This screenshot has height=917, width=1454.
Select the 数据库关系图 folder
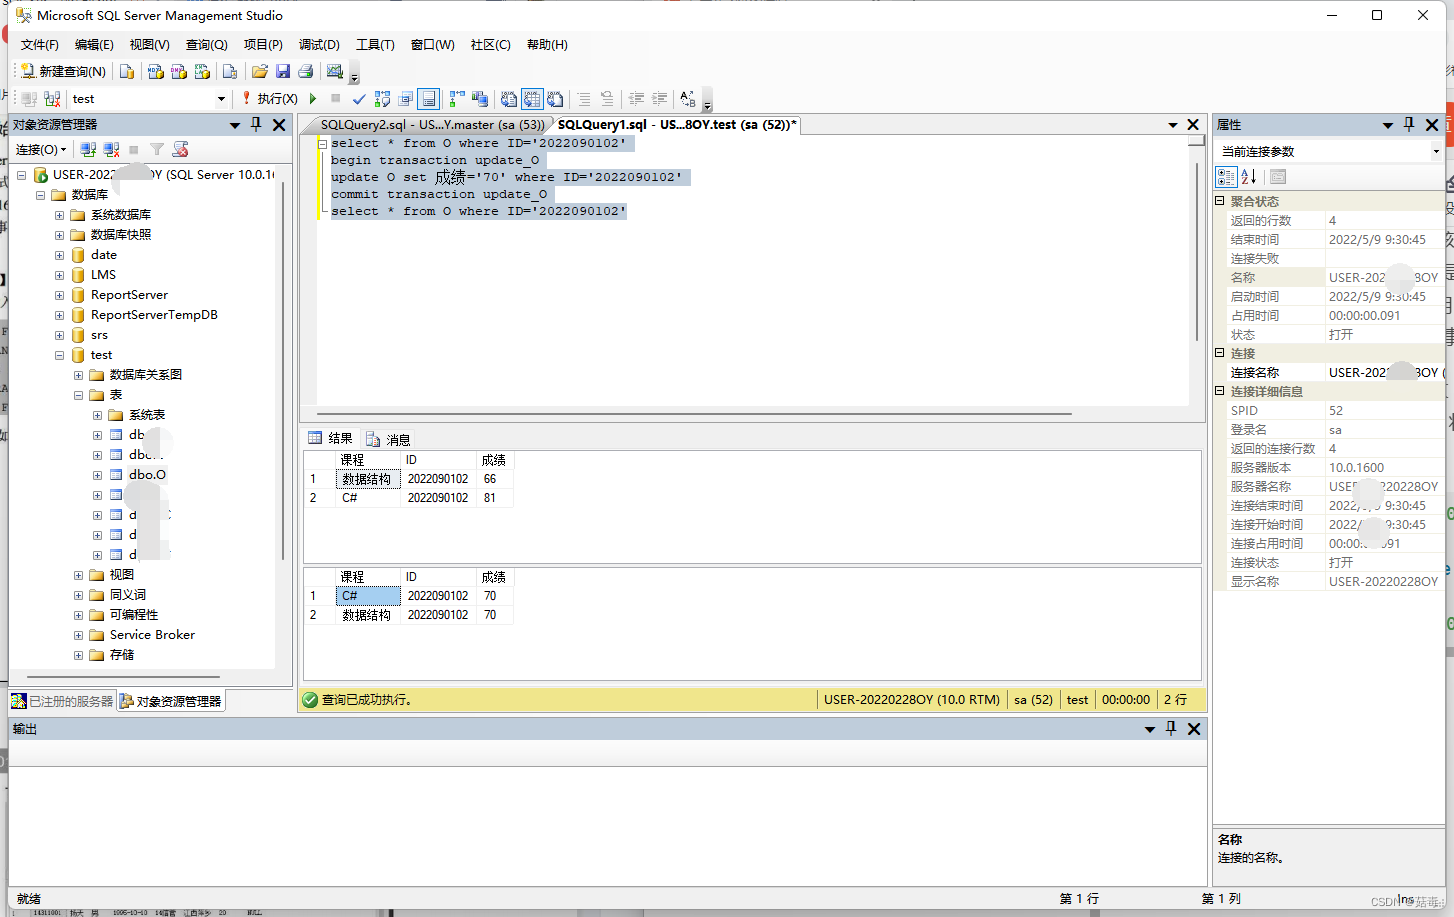(146, 375)
